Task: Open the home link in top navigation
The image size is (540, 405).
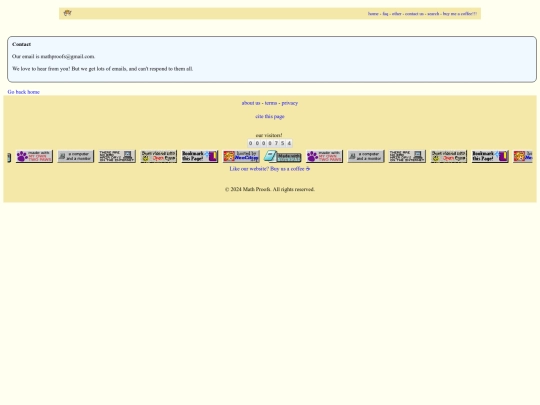Action: coord(373,14)
